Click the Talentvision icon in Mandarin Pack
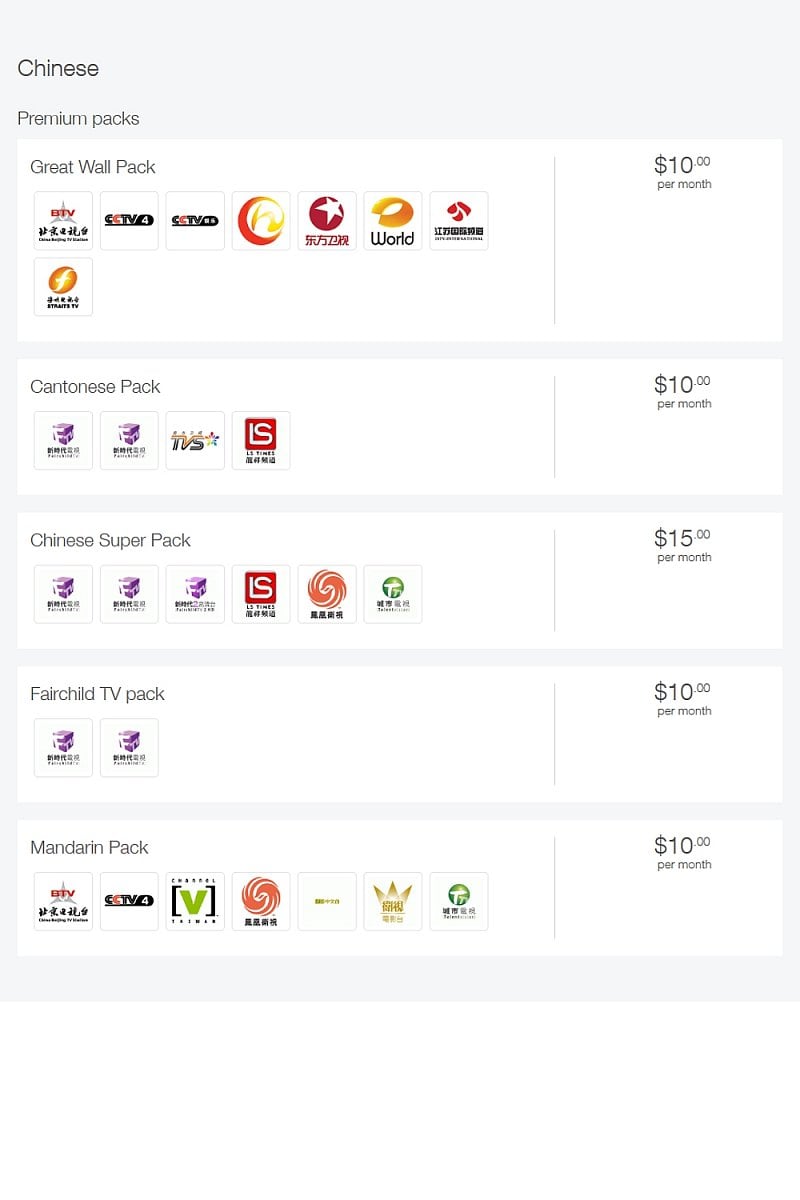The height and width of the screenshot is (1200, 800). tap(459, 901)
